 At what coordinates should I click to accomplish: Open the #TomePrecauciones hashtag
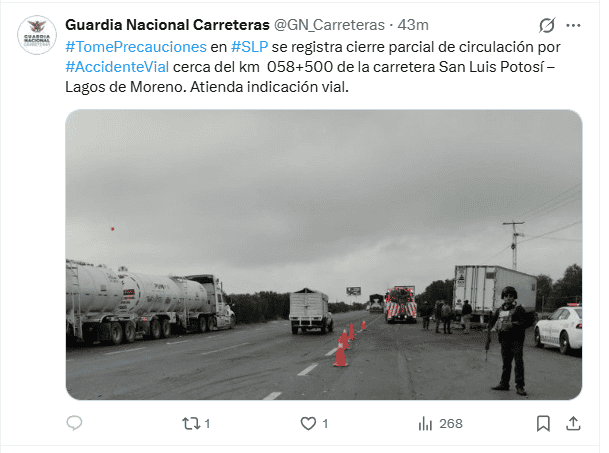136,47
